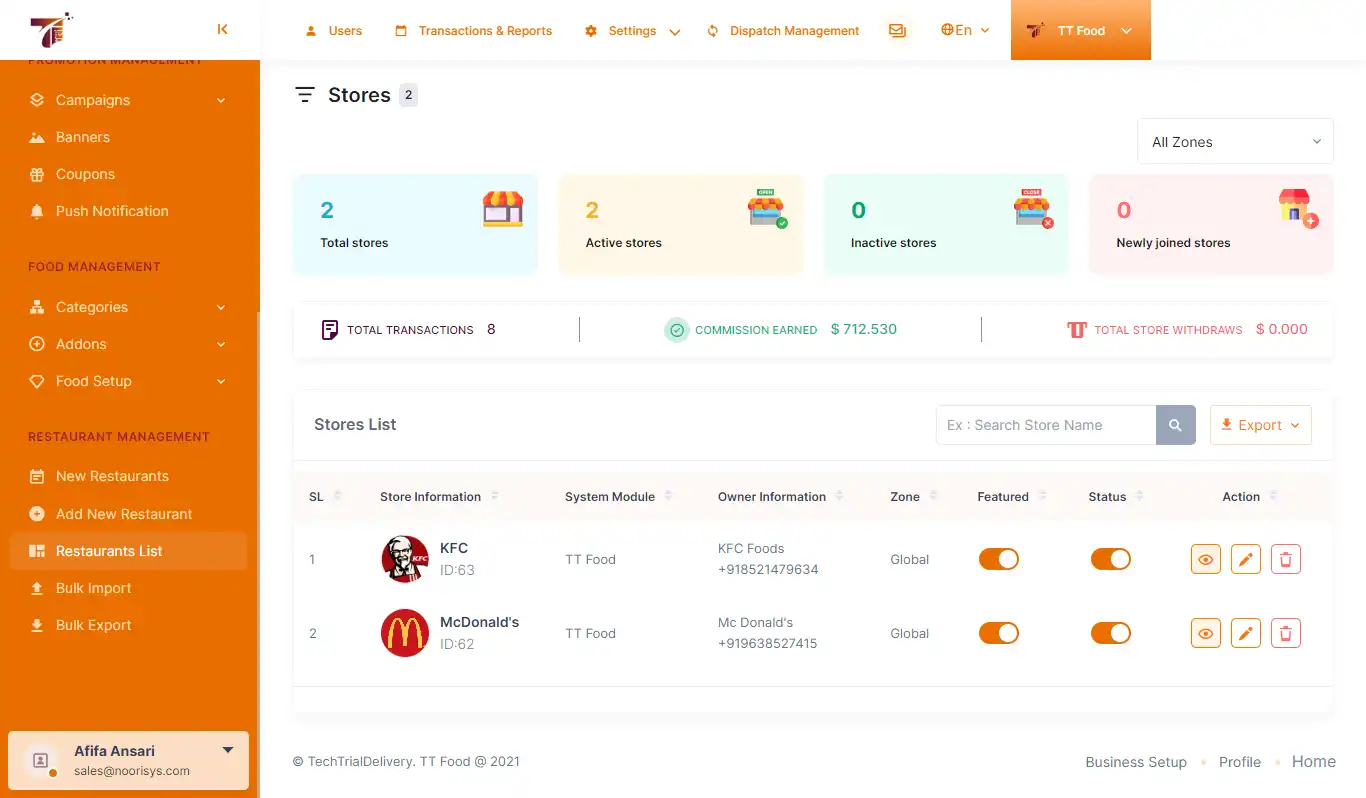This screenshot has width=1366, height=798.
Task: Click the Dispatch Management scooter icon
Action: pos(711,30)
